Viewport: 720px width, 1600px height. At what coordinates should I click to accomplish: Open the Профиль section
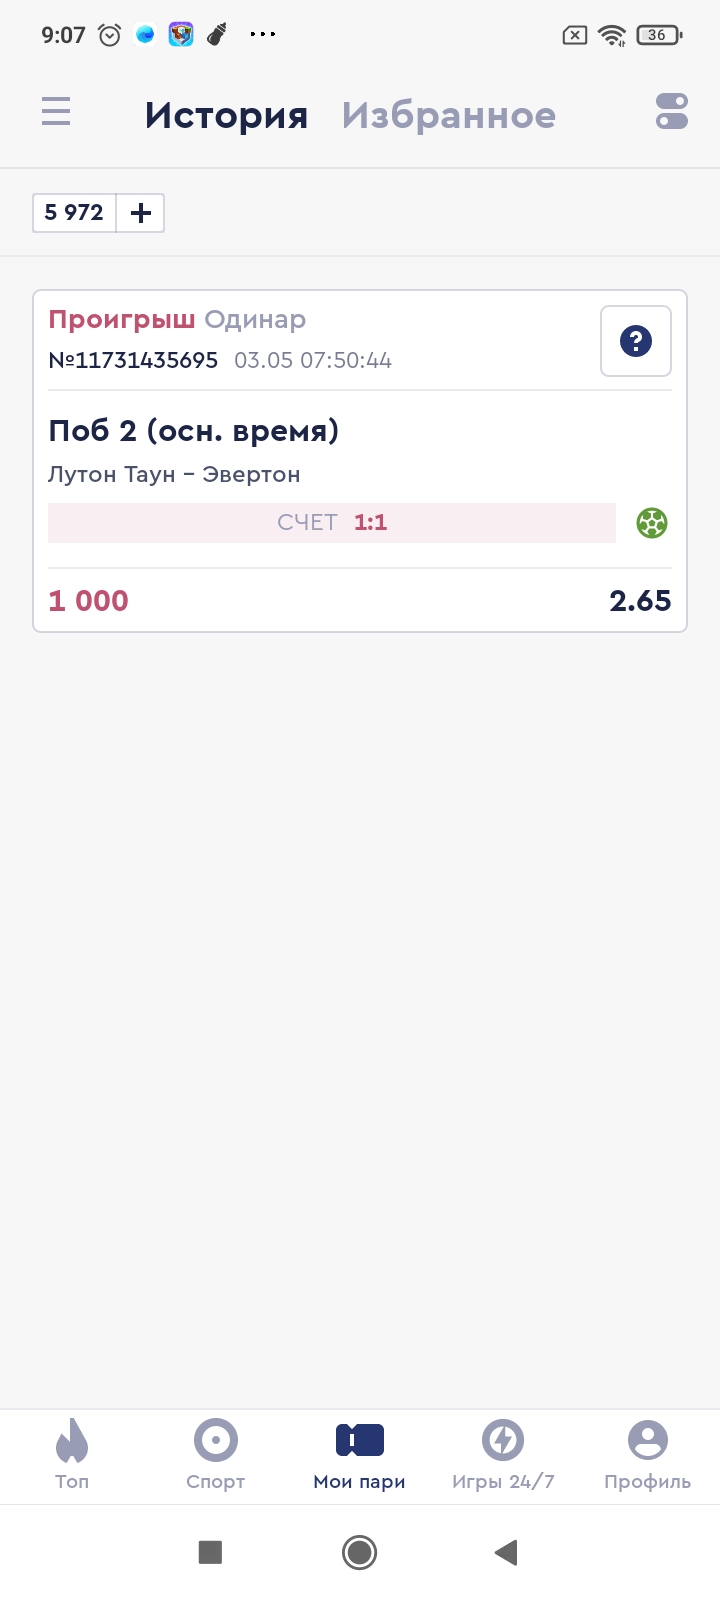[x=647, y=1454]
